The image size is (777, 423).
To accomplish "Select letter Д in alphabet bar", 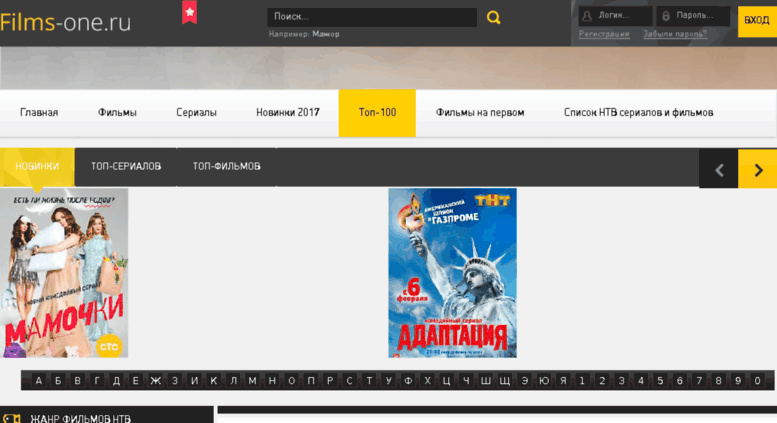I will pyautogui.click(x=116, y=380).
